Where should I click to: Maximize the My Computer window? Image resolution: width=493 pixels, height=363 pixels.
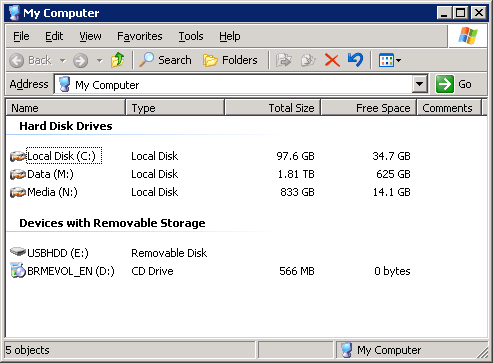pos(460,13)
